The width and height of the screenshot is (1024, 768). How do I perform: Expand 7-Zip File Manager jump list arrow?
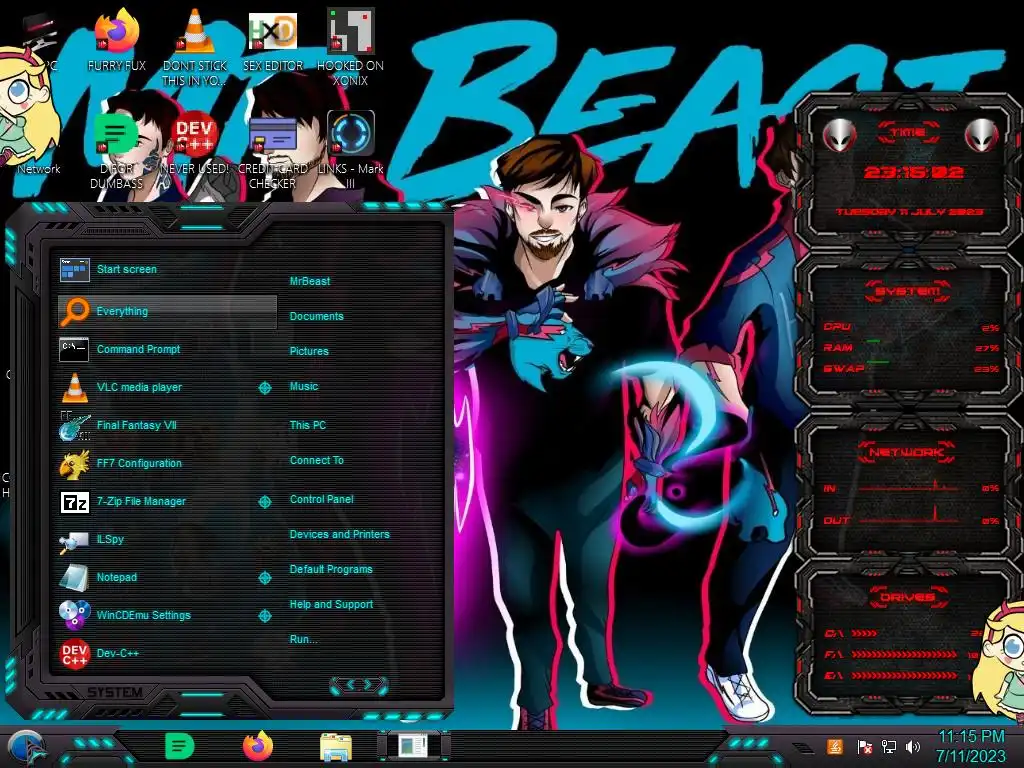tap(264, 502)
